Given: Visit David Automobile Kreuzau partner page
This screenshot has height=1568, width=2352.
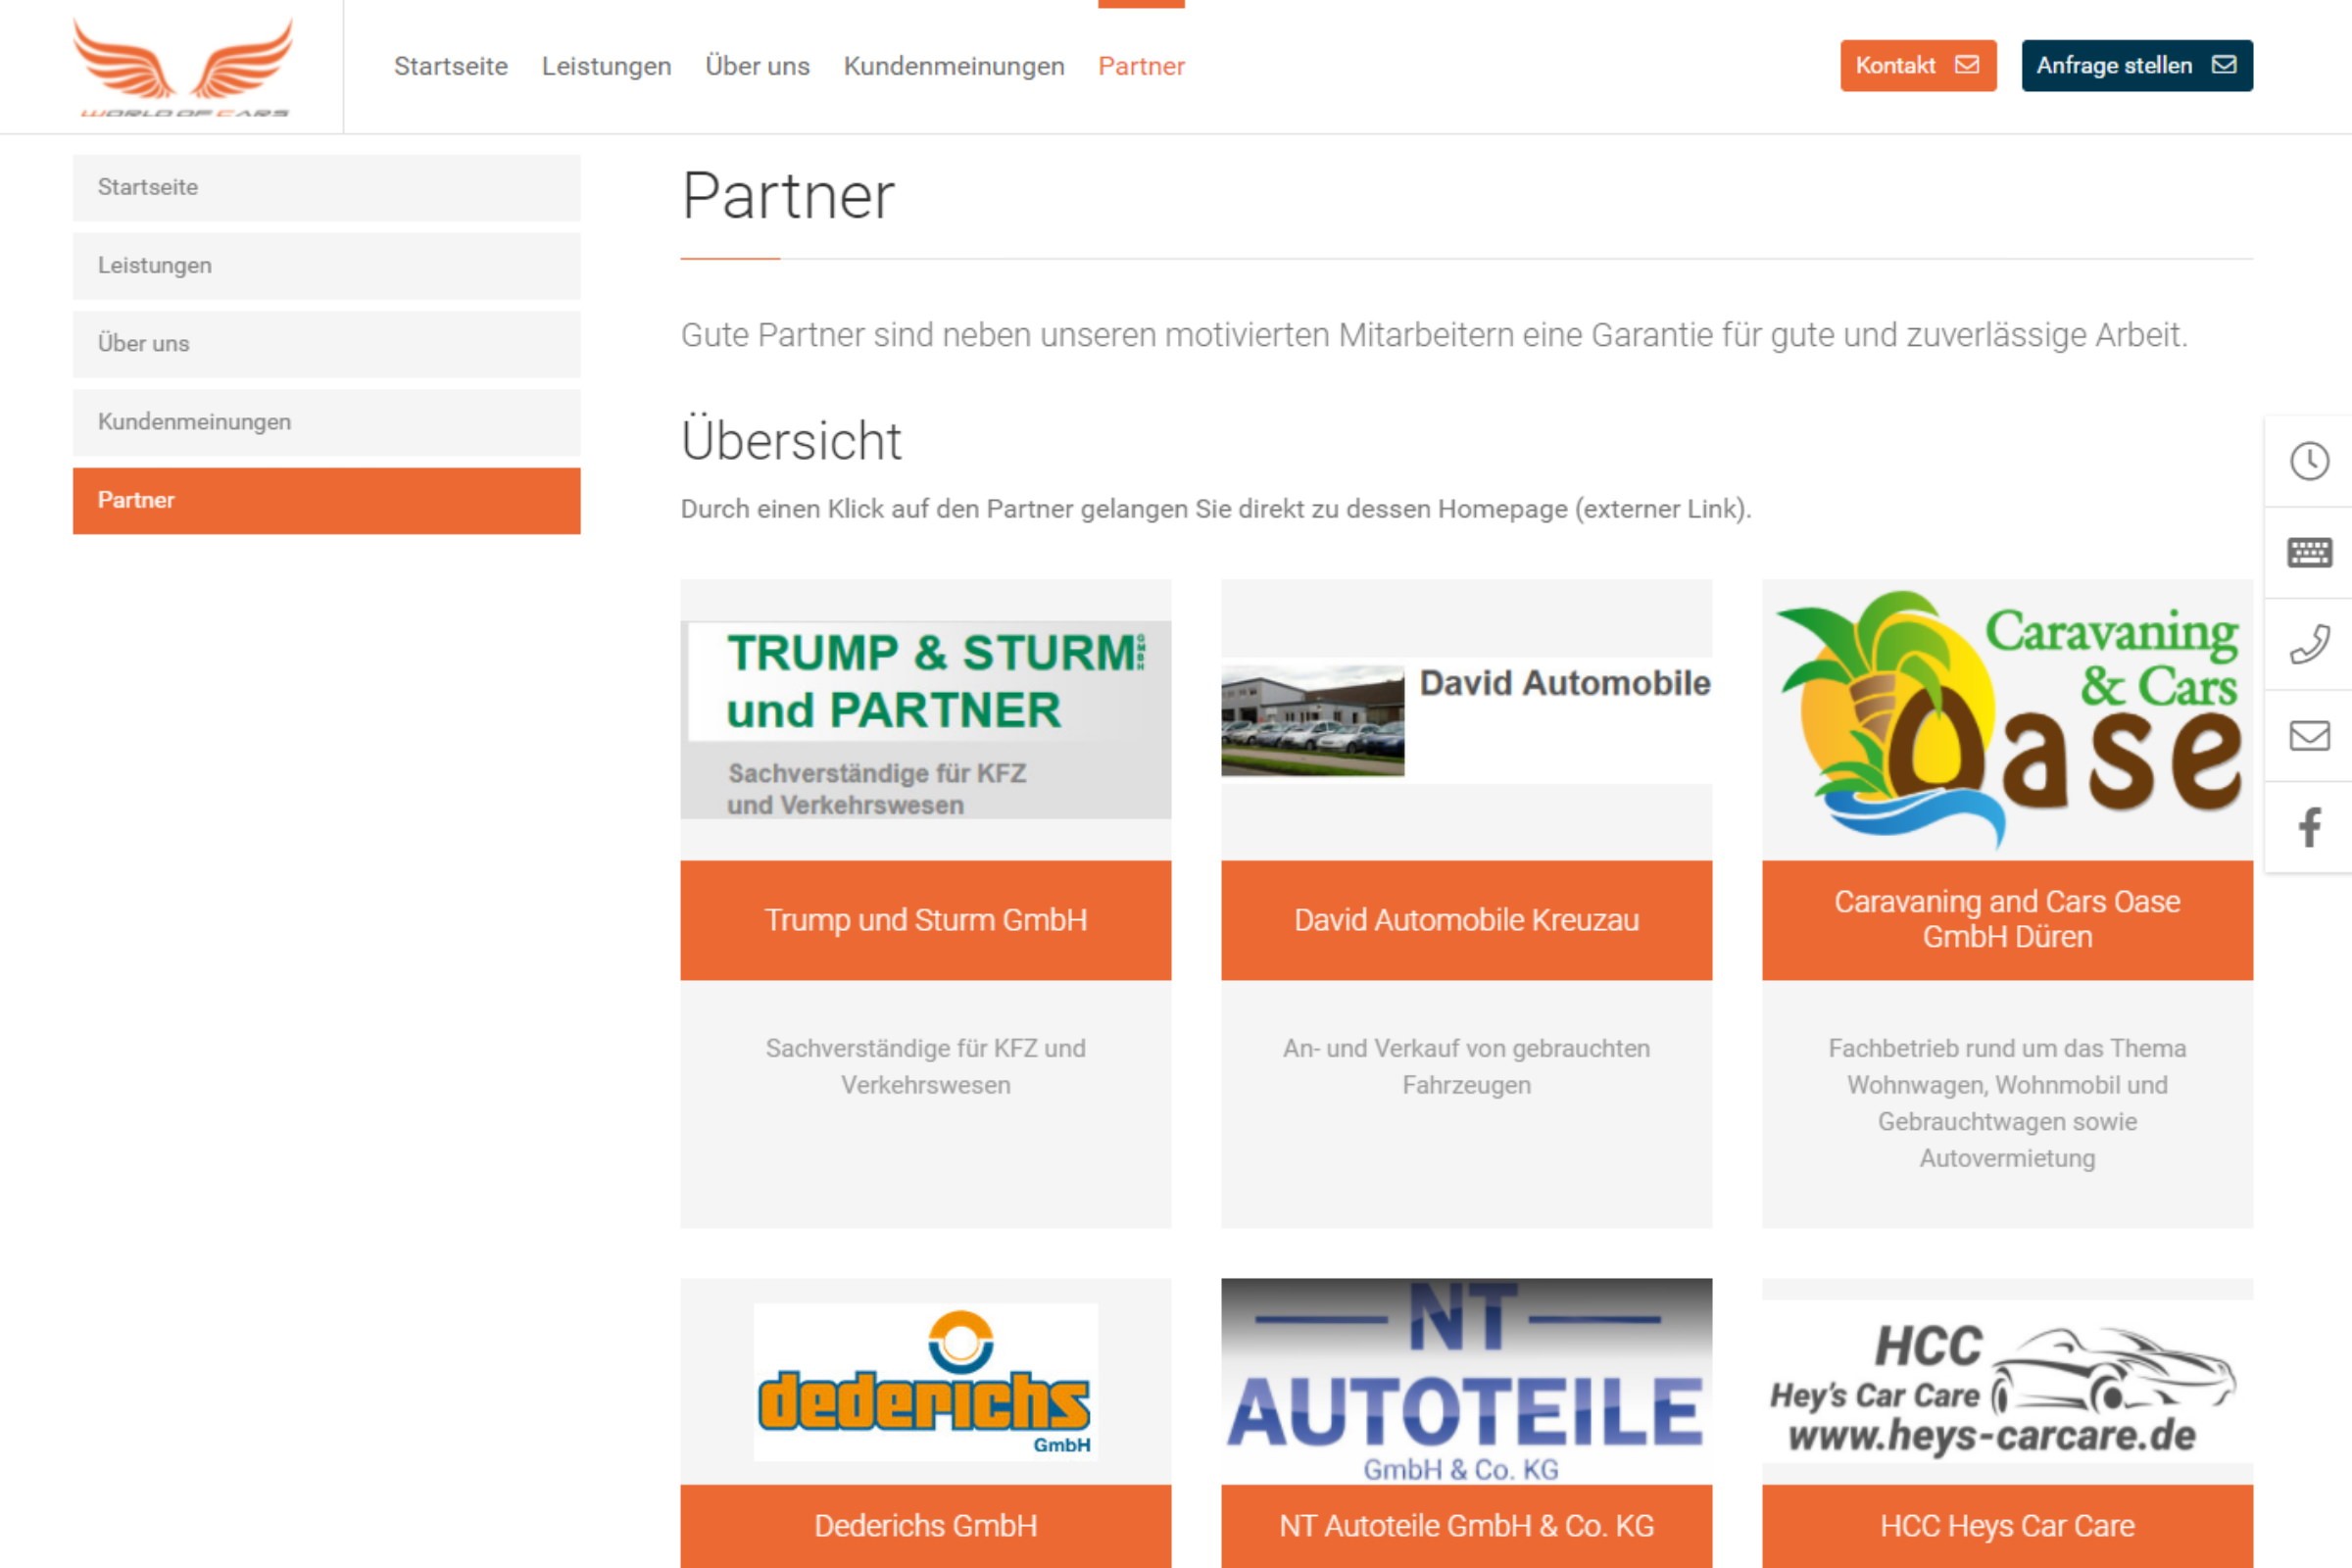Looking at the screenshot, I should (x=1466, y=920).
